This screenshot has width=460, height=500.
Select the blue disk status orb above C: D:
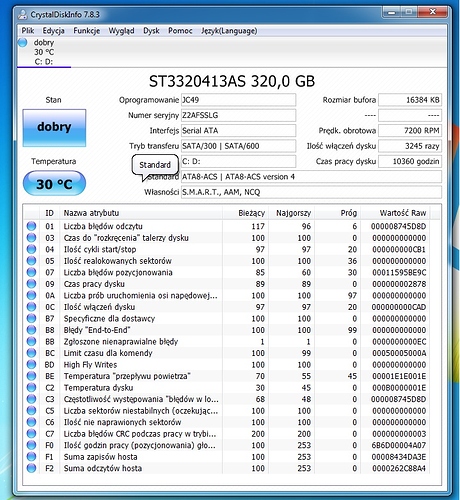(x=23, y=43)
